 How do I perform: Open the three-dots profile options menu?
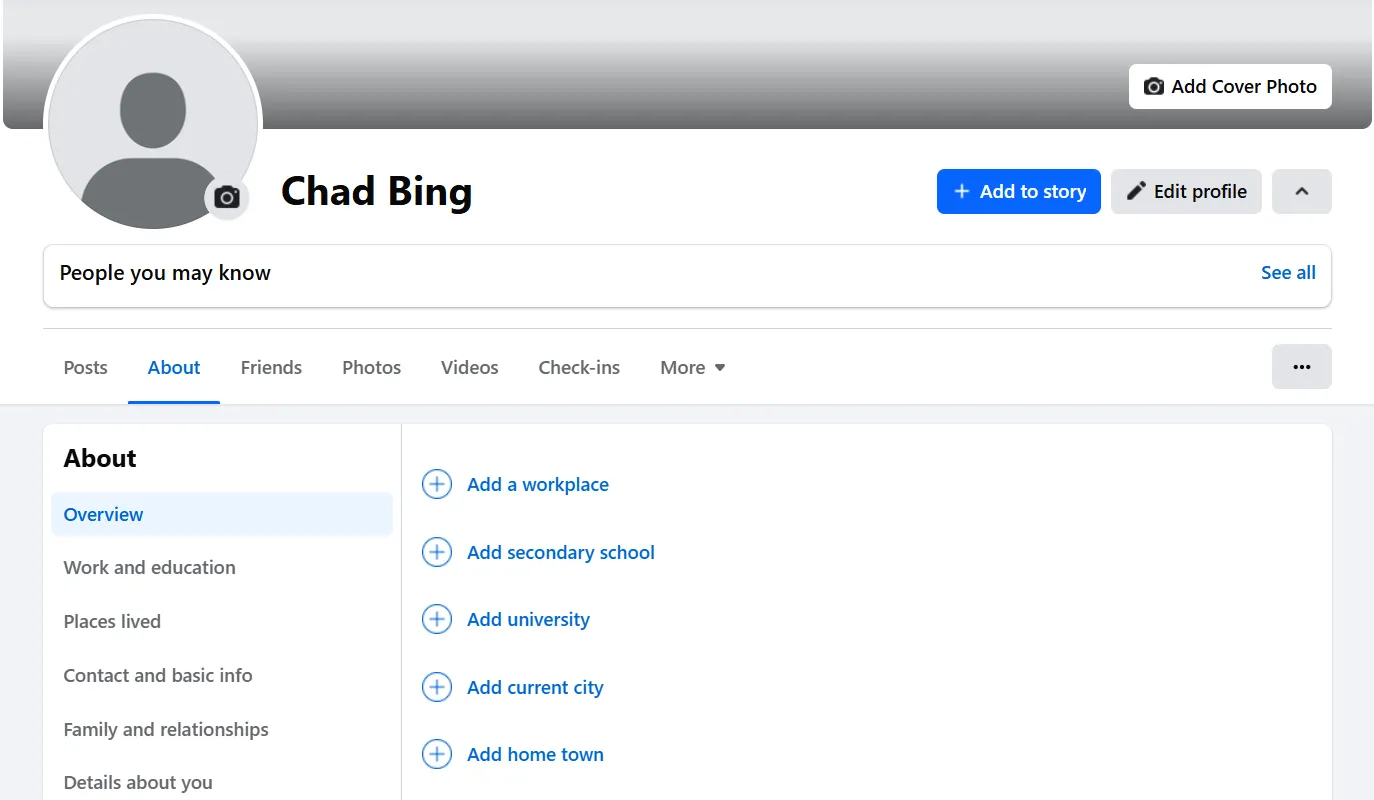click(x=1301, y=367)
